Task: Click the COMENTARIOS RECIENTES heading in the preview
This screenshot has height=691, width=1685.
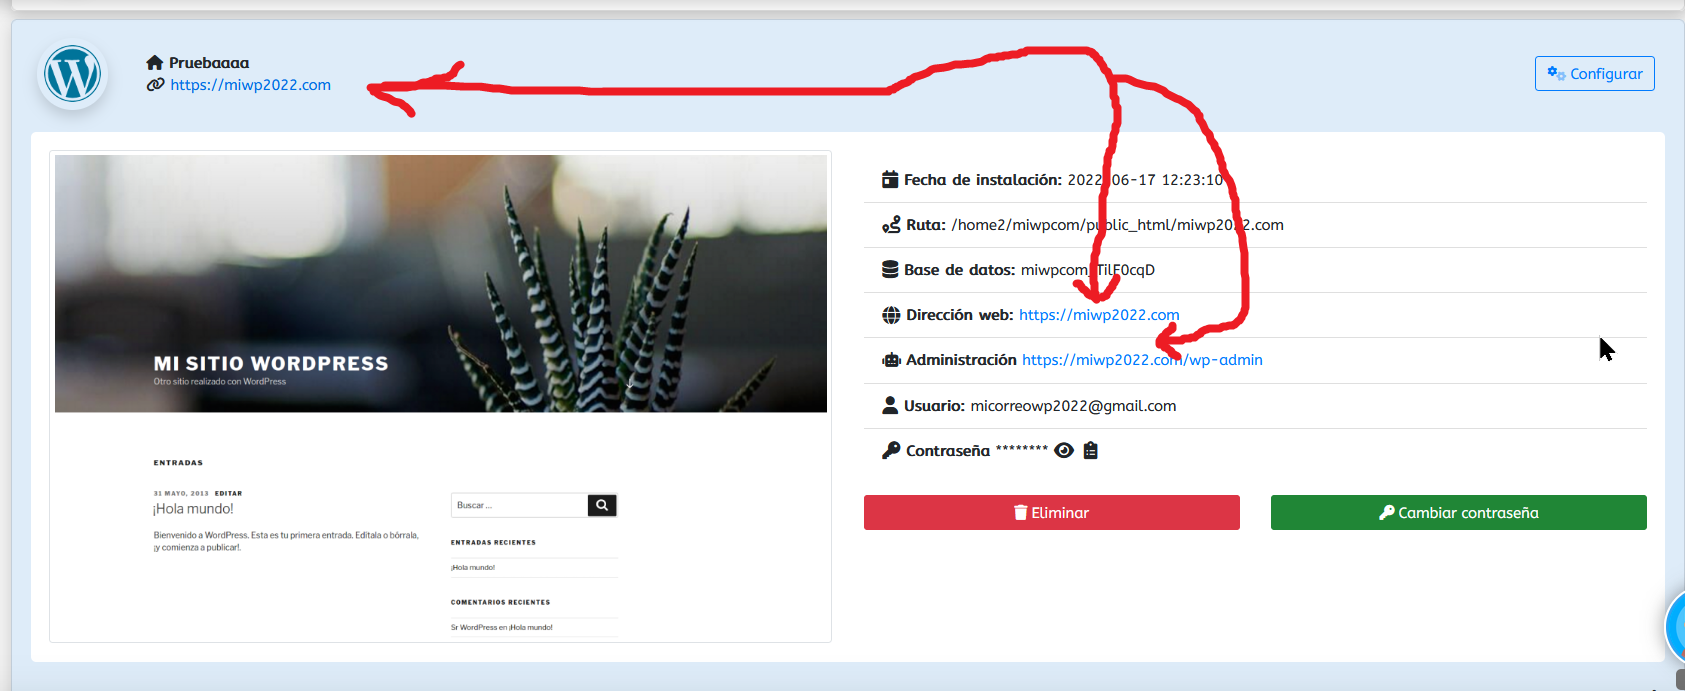Action: tap(500, 602)
